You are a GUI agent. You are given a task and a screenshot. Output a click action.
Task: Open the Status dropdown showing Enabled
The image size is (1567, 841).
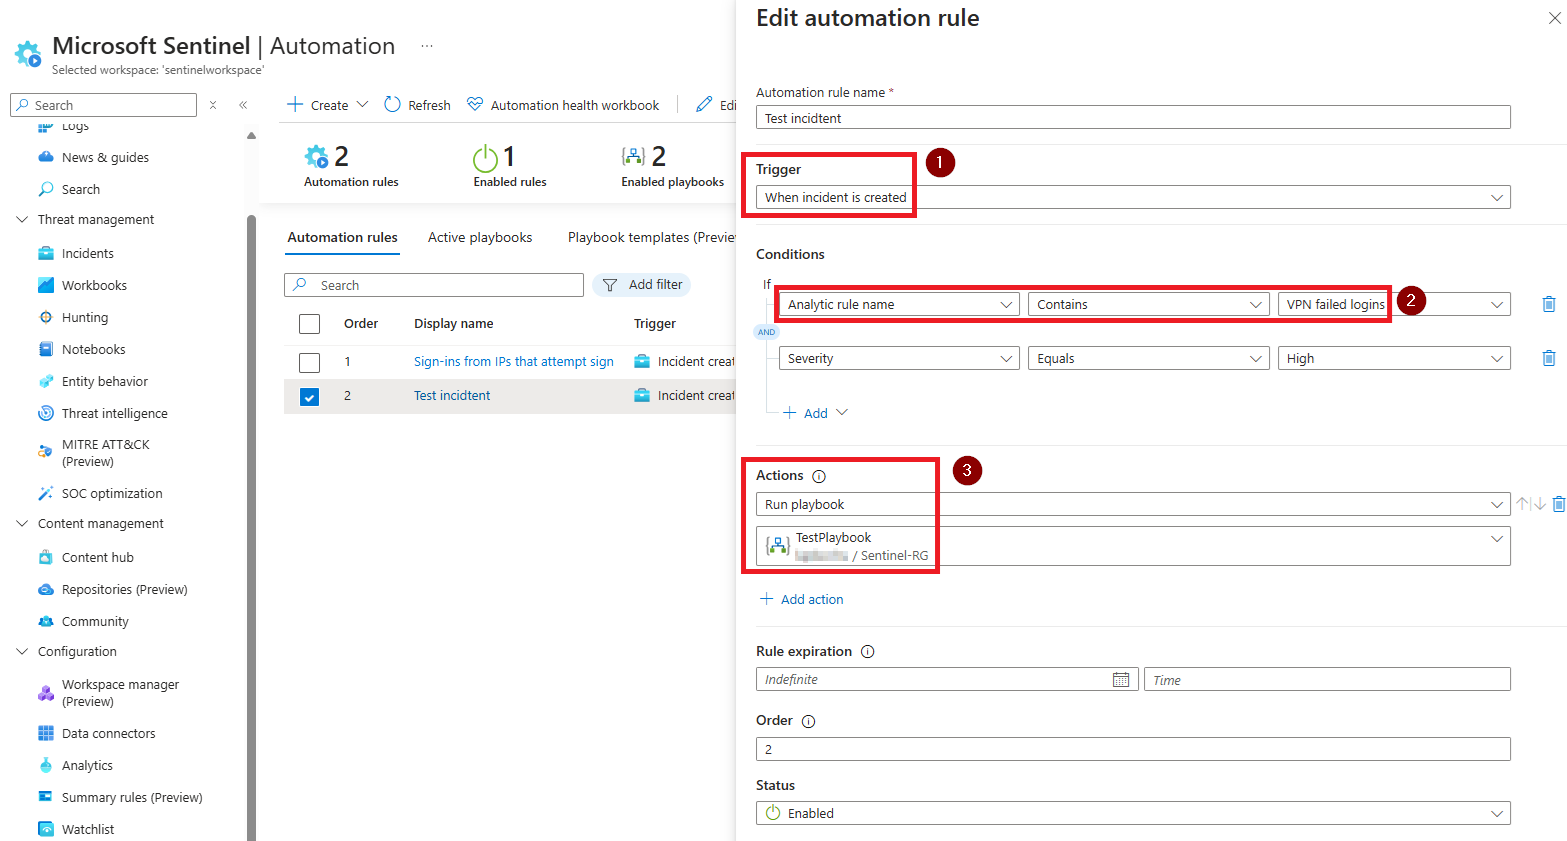point(1132,814)
